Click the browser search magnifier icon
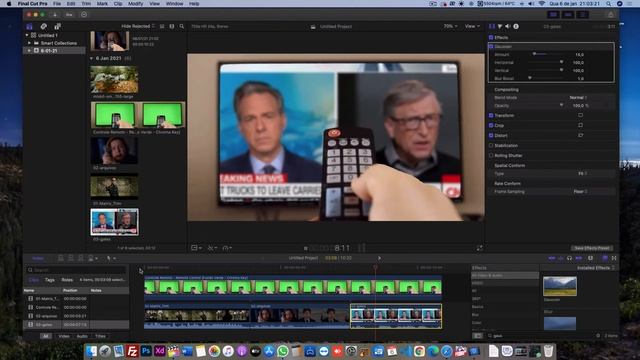640x360 pixels. (182, 27)
